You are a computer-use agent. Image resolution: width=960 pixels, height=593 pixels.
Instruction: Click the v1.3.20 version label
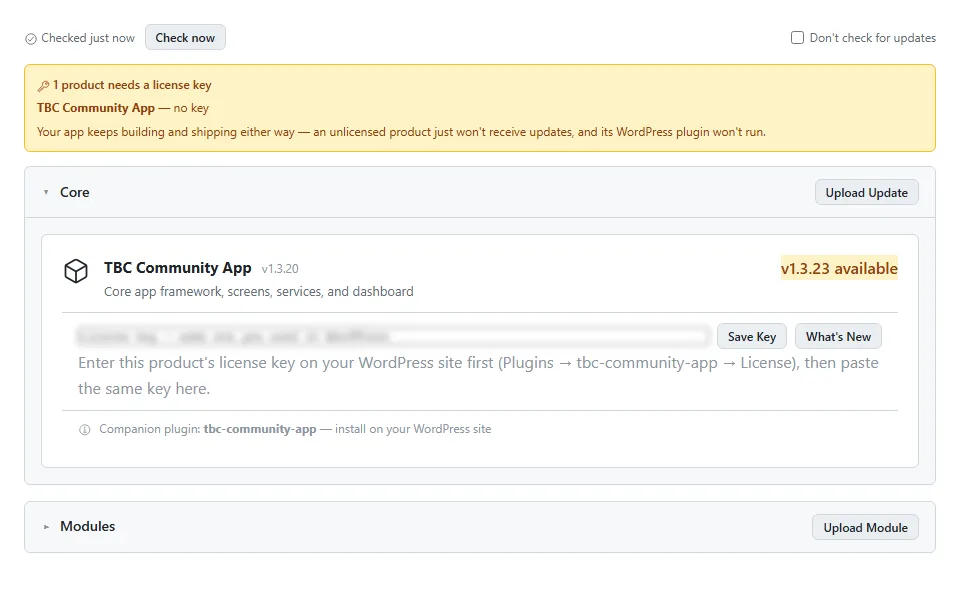coord(280,269)
